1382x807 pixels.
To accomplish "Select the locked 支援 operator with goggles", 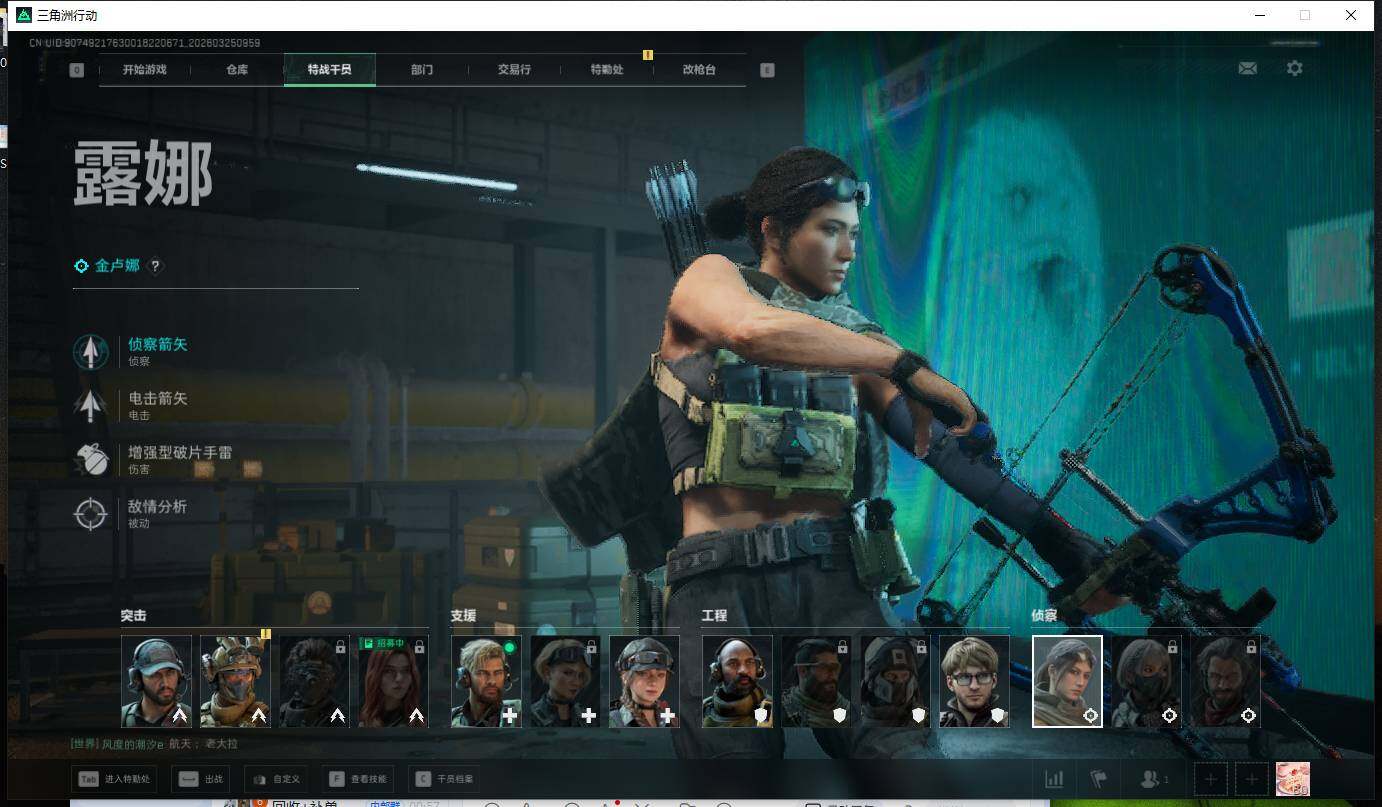I will 565,681.
